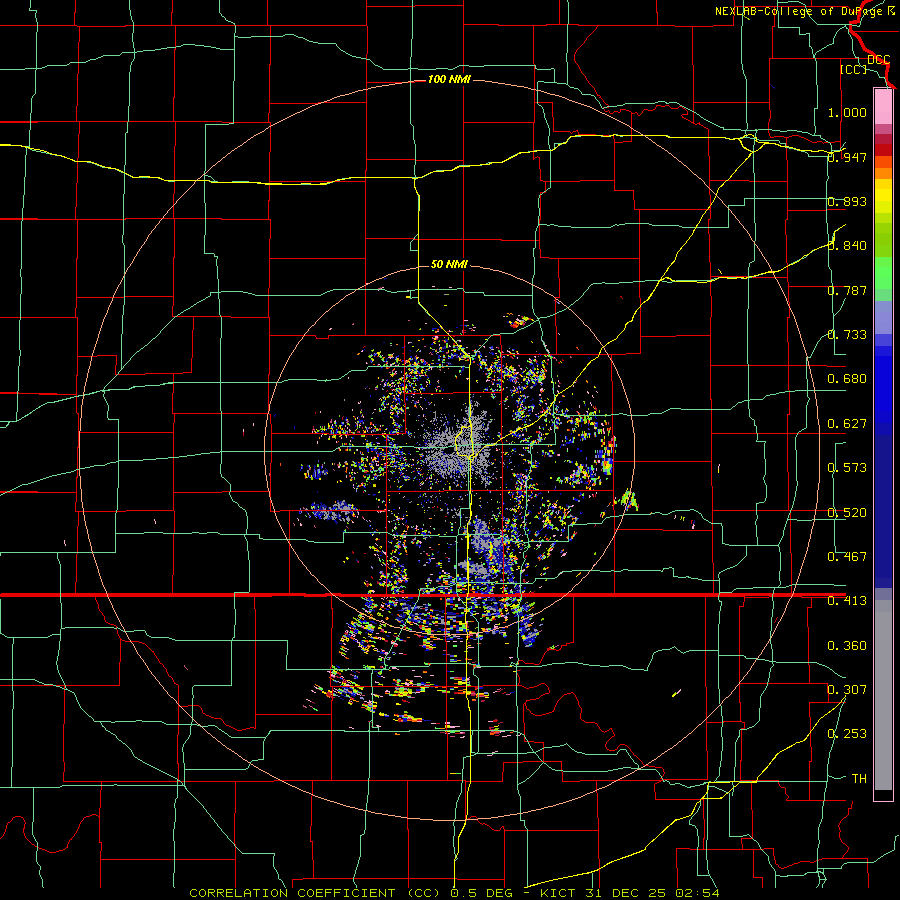The image size is (900, 900).
Task: Select the 0.467 scale value
Action: 847,557
